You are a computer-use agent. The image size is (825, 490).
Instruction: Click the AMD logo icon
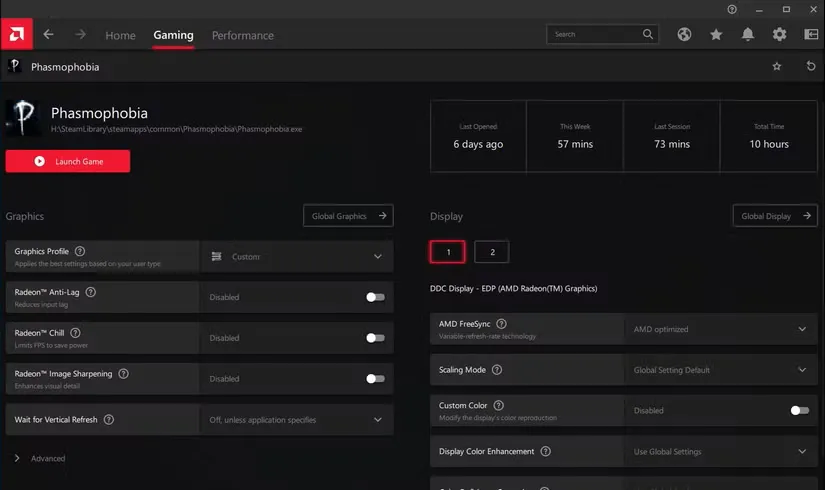(x=16, y=34)
